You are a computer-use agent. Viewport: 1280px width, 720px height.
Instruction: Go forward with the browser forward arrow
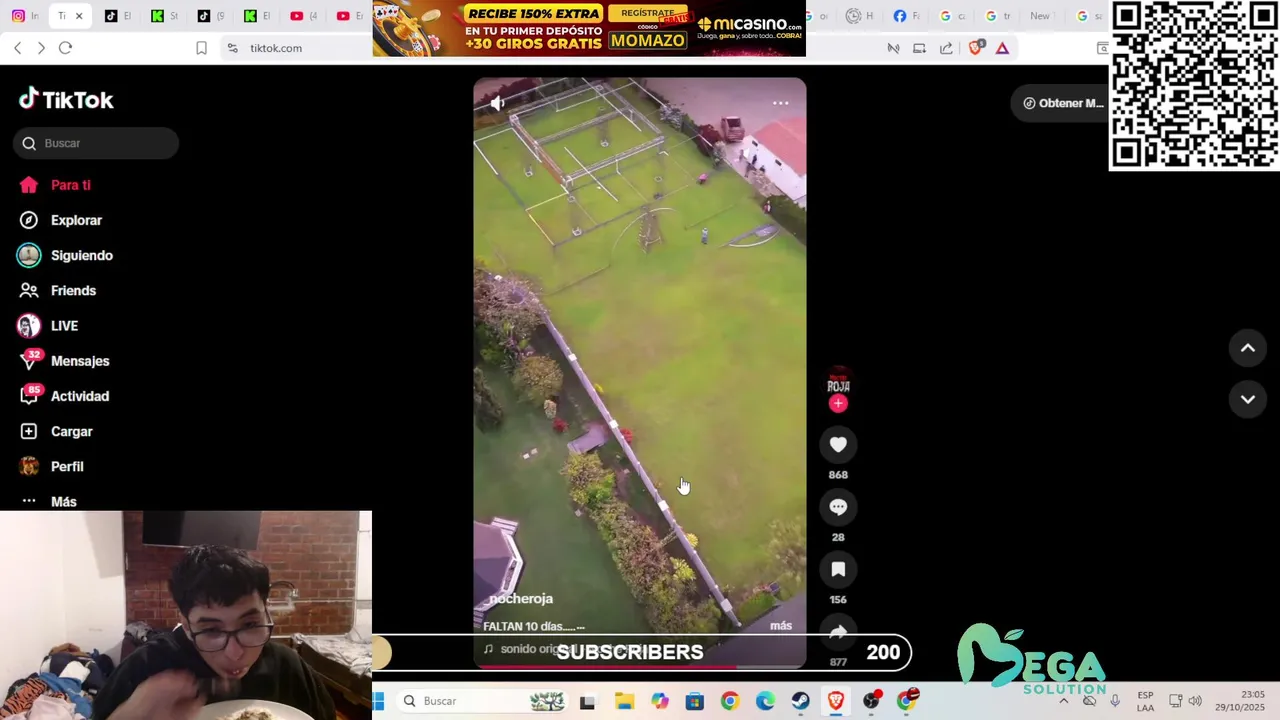pos(41,48)
